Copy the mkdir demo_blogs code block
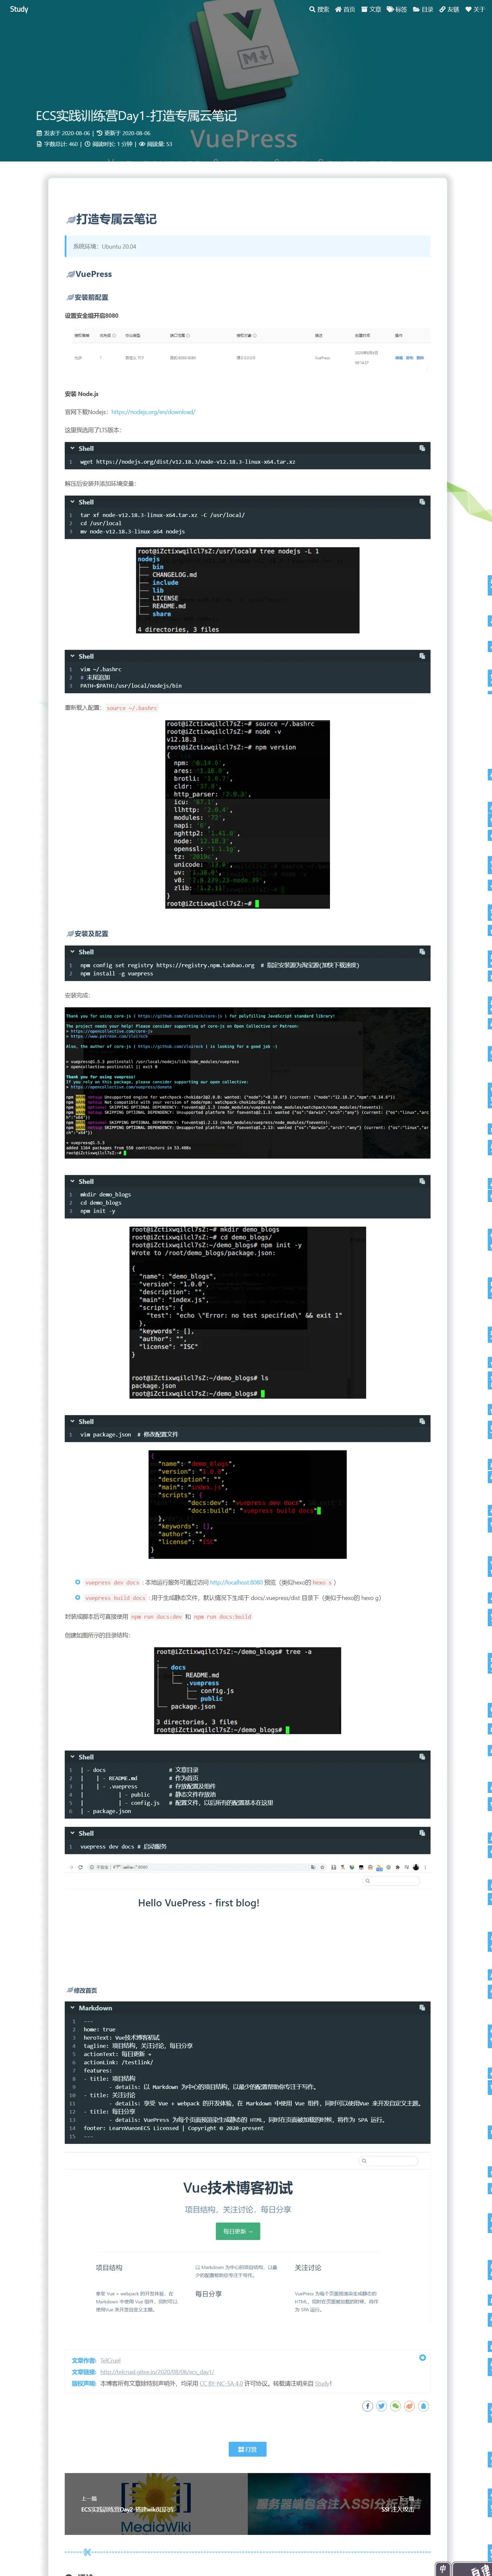Image resolution: width=492 pixels, height=2576 pixels. click(422, 1181)
